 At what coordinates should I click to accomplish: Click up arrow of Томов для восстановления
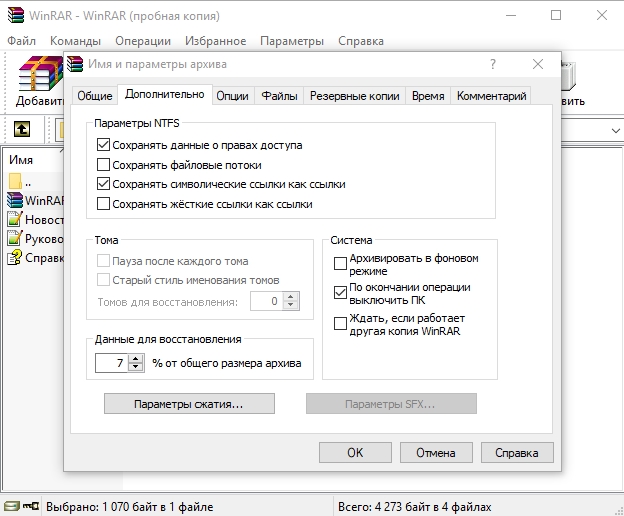click(x=291, y=297)
